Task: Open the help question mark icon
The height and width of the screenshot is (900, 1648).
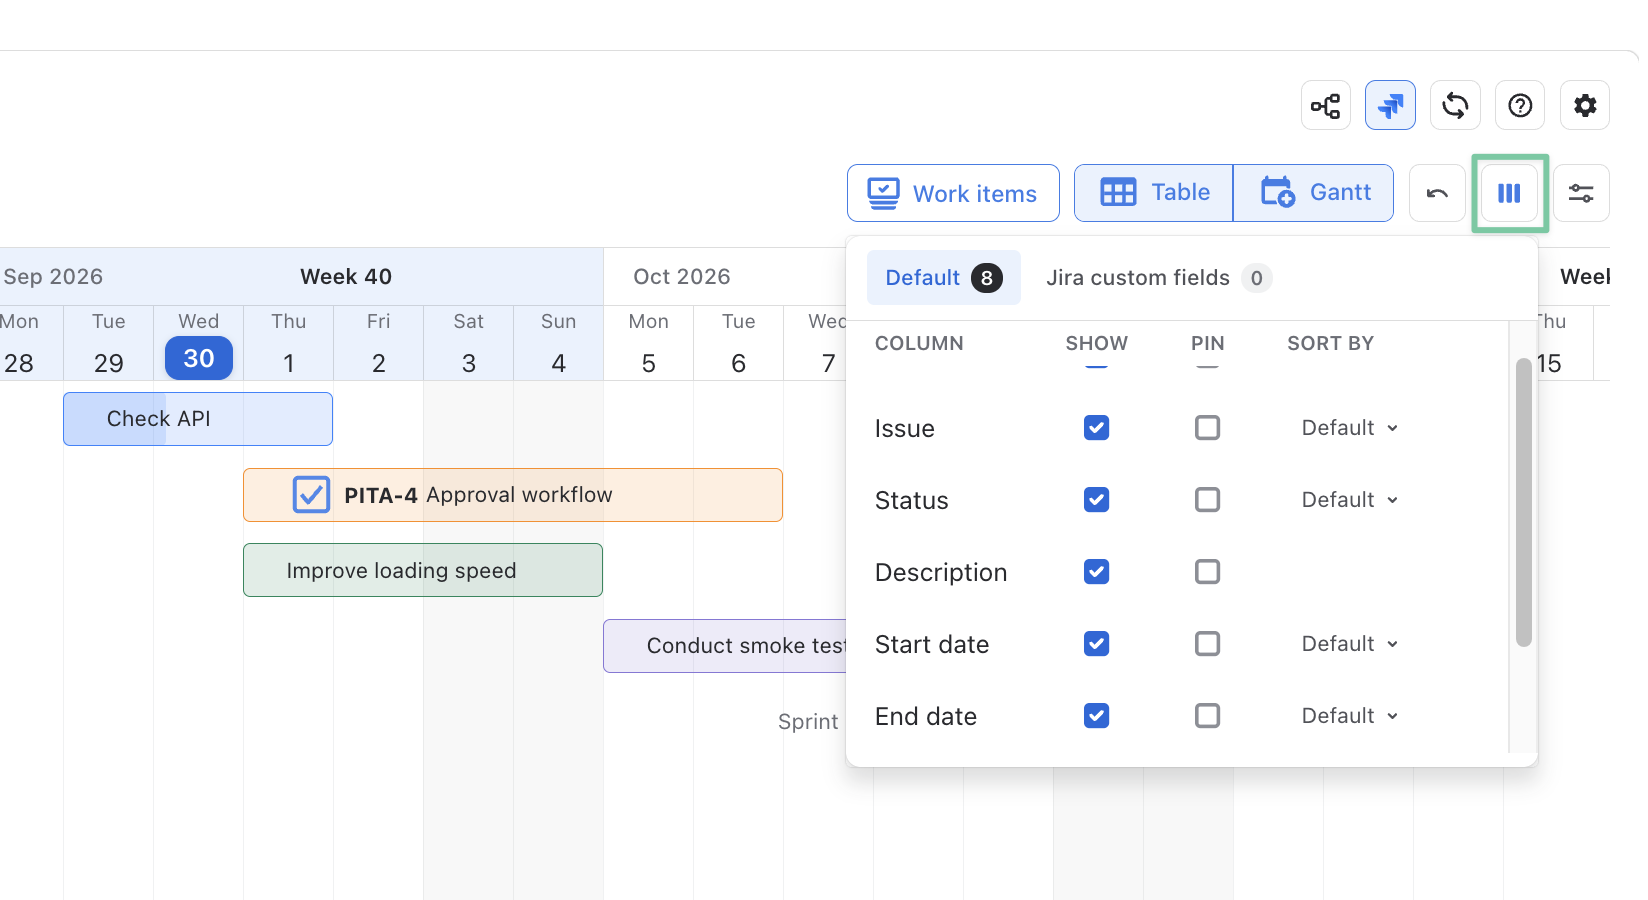Action: coord(1520,105)
